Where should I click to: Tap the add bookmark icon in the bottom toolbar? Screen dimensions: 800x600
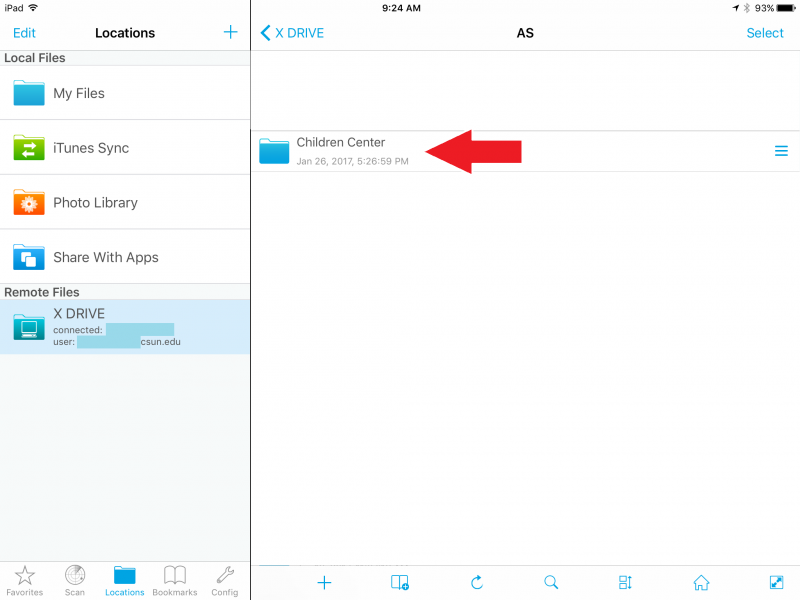(400, 582)
